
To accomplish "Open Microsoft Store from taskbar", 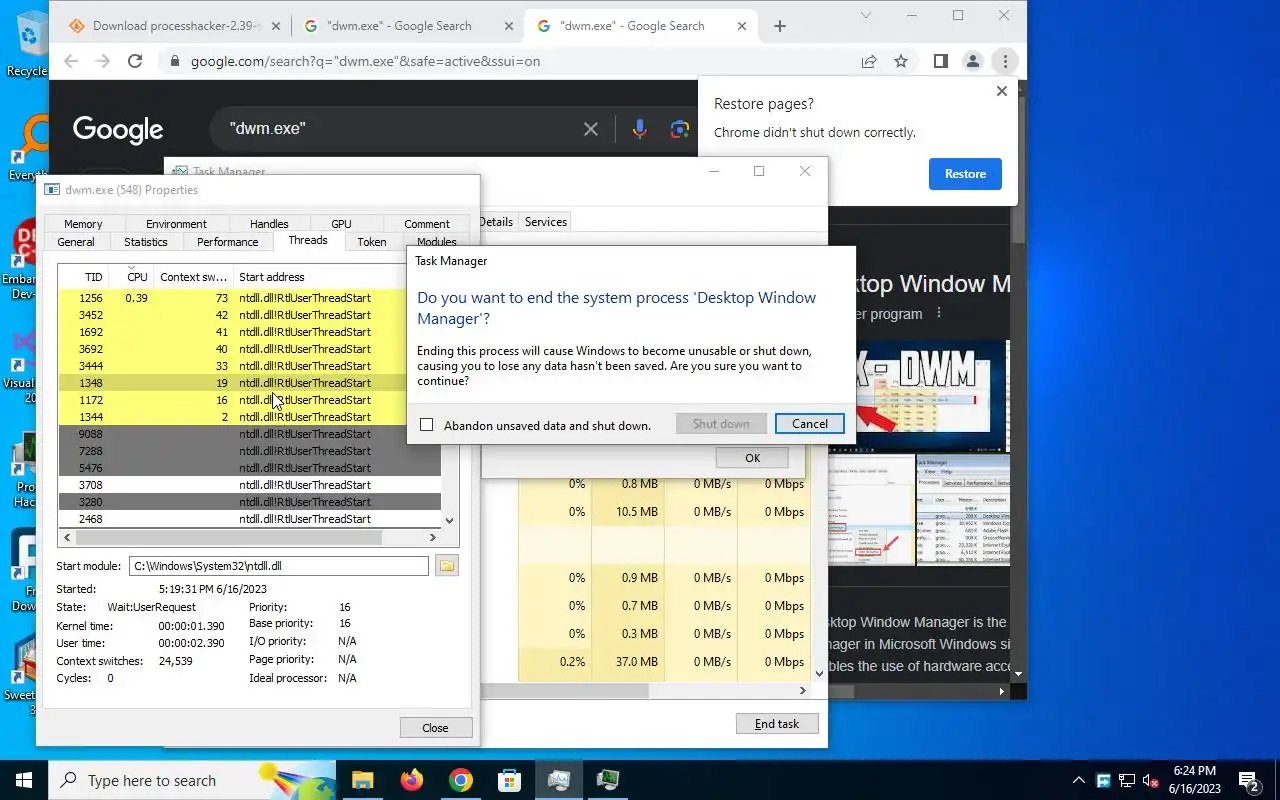I will [509, 780].
